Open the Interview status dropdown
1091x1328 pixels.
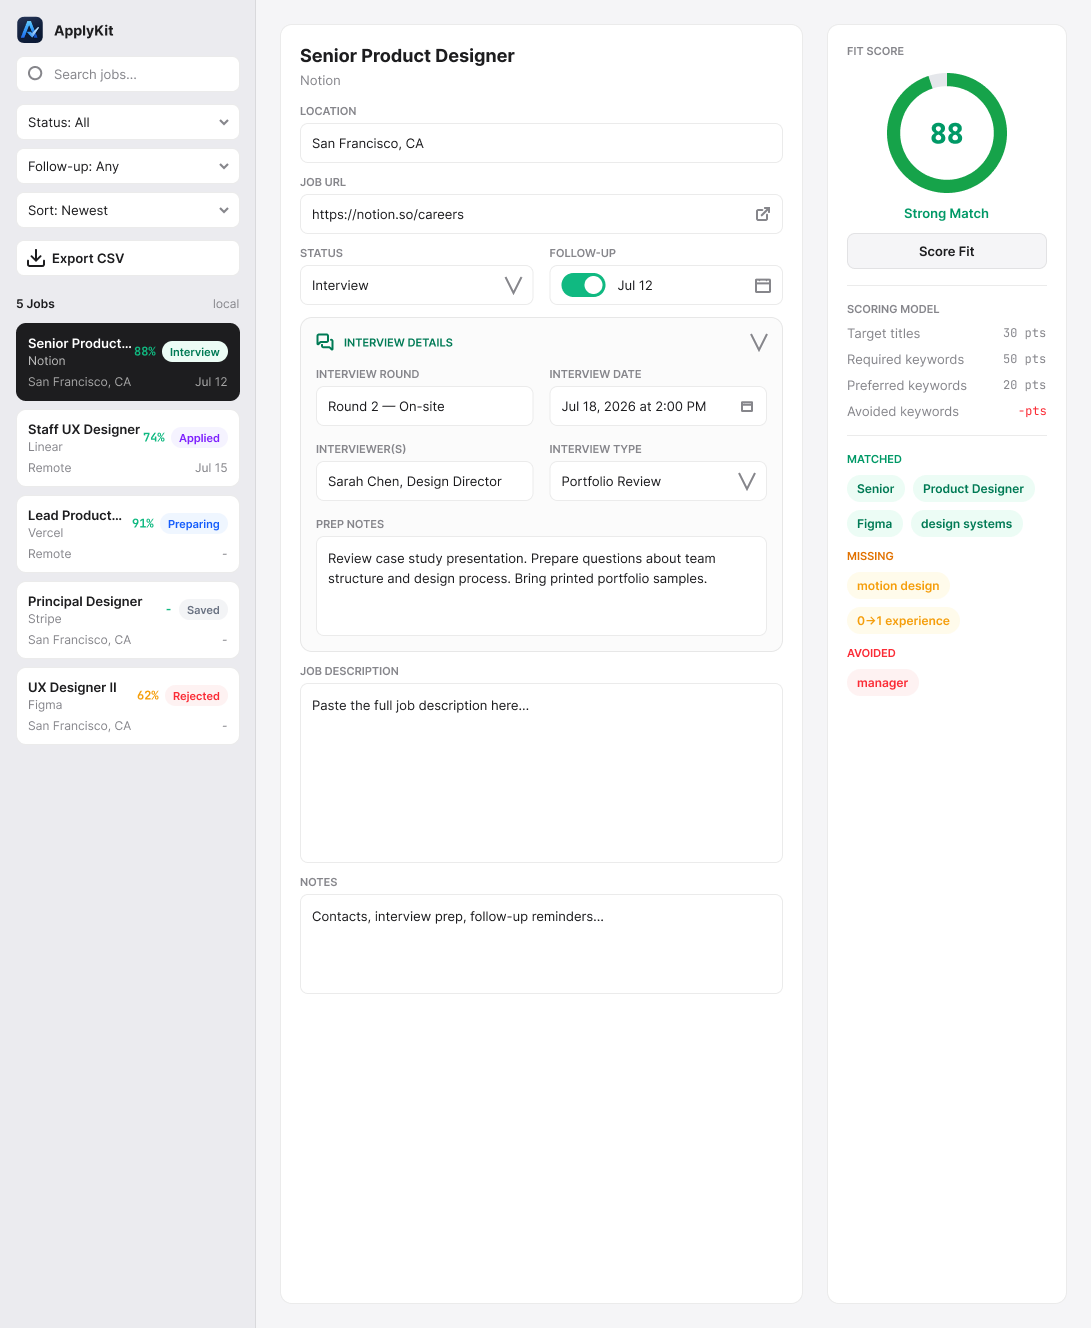[x=416, y=285]
